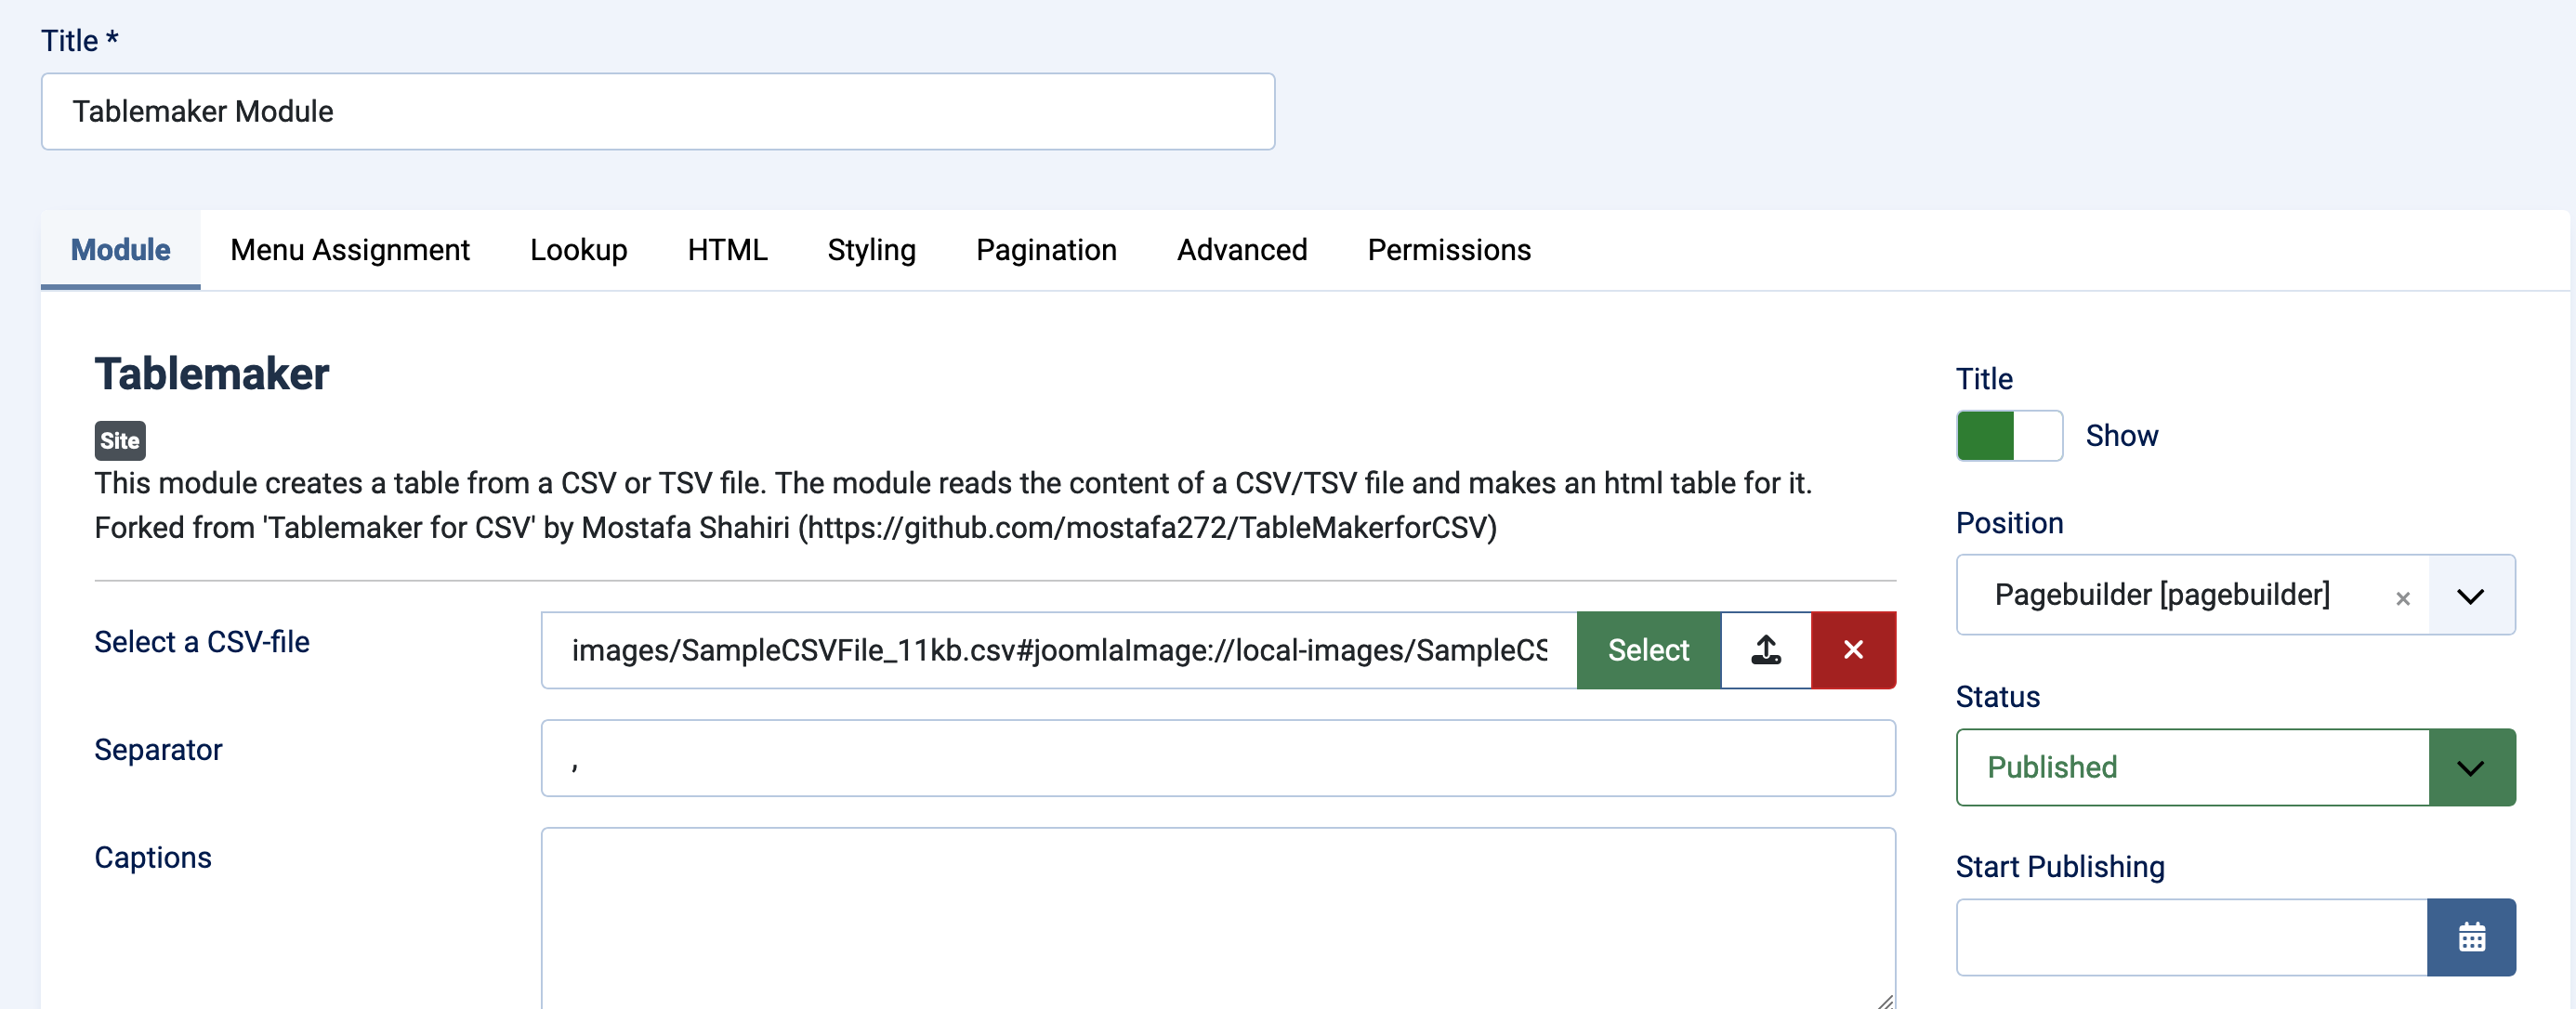Open the Styling tab
Image resolution: width=2576 pixels, height=1009 pixels.
(x=871, y=250)
